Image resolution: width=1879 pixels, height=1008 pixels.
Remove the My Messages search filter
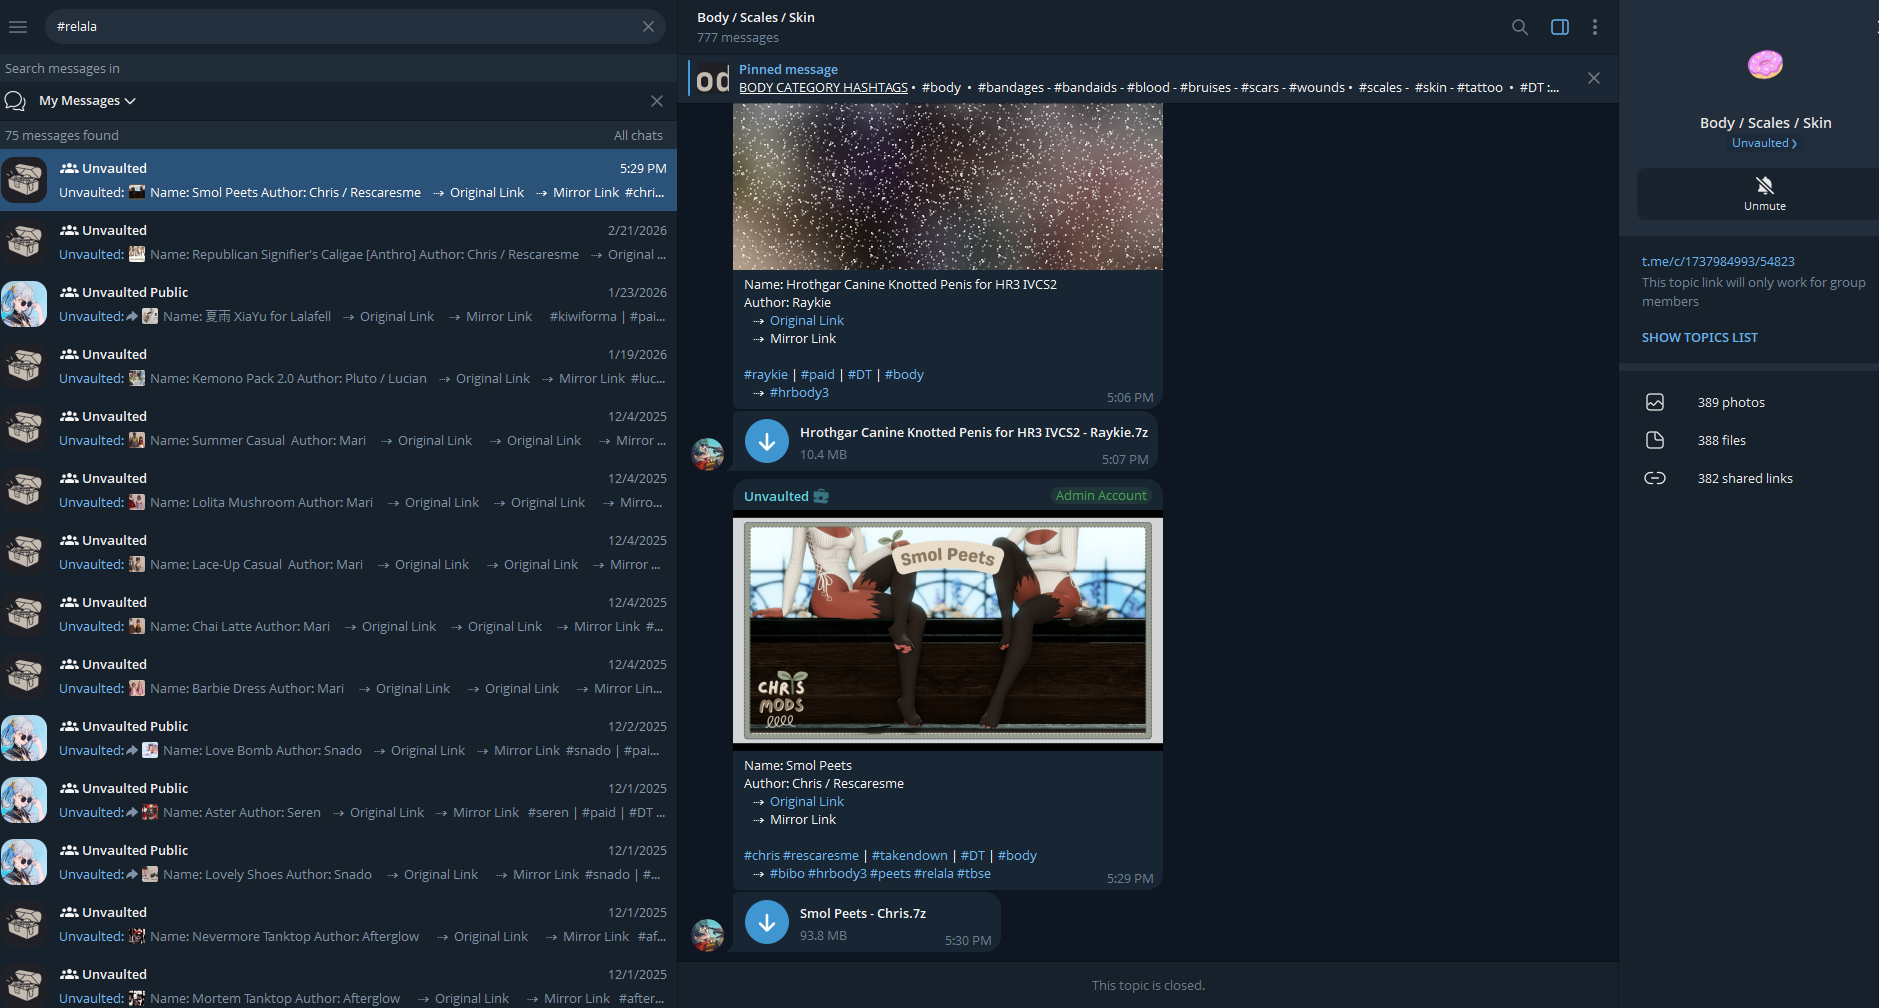(x=657, y=101)
